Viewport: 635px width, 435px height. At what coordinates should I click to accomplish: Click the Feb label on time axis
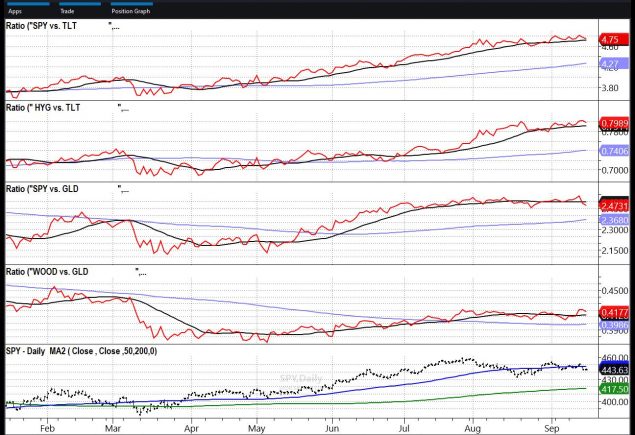coord(48,429)
